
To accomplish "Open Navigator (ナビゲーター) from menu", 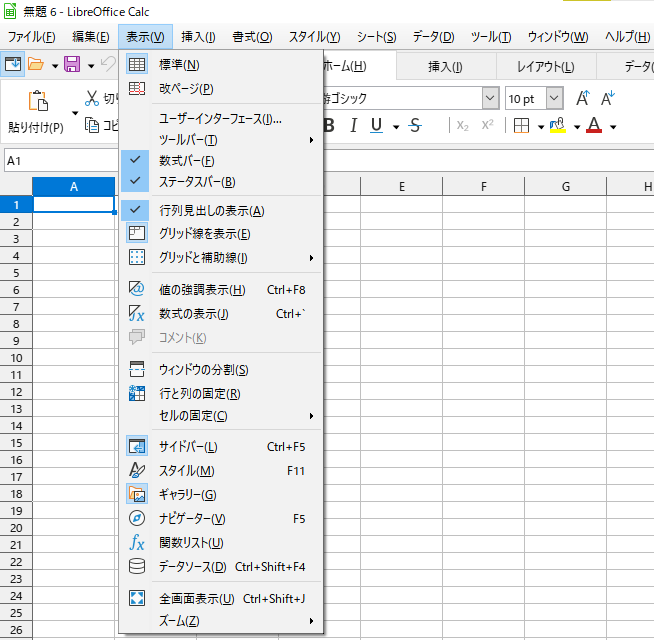I will pyautogui.click(x=221, y=519).
